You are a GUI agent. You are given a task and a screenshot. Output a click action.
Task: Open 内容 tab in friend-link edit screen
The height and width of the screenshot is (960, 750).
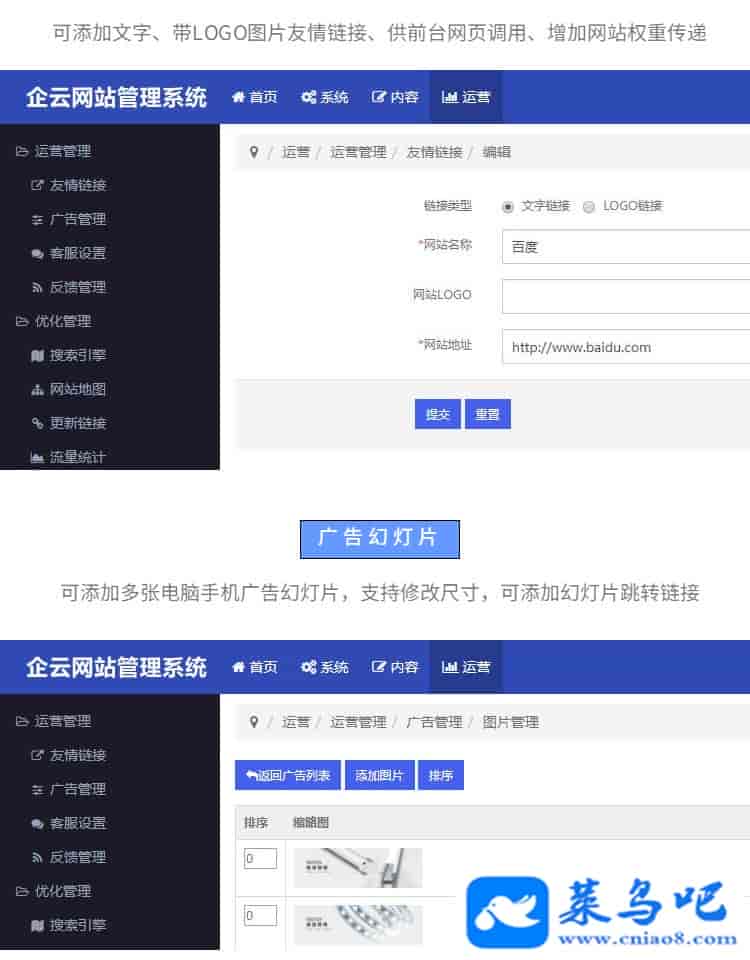[x=395, y=97]
